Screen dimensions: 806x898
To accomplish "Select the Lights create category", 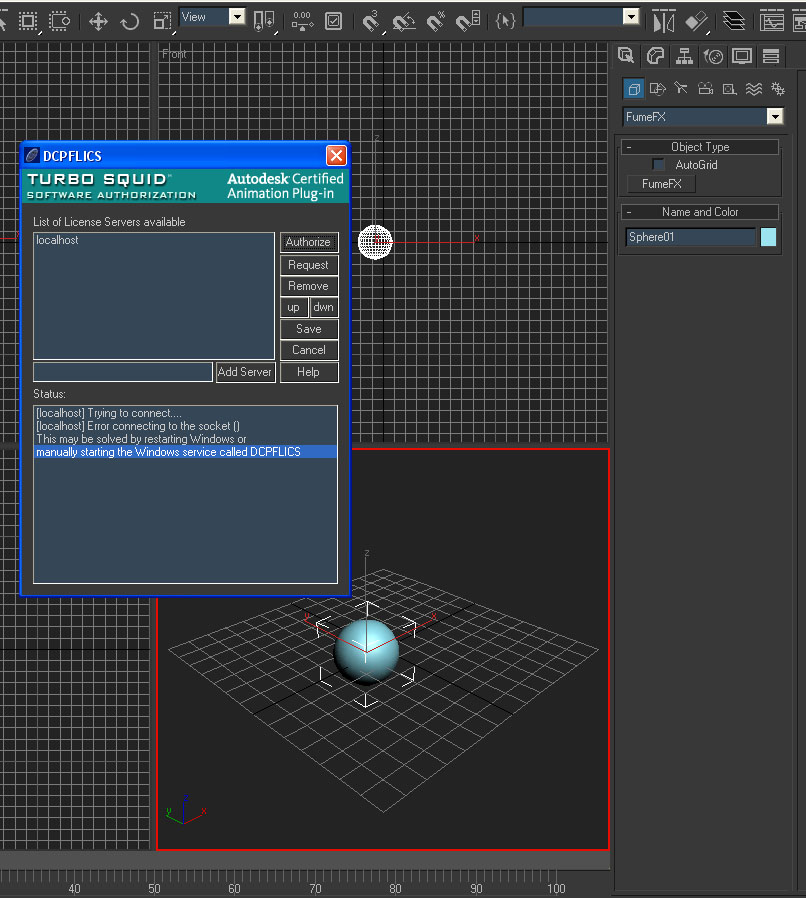I will 681,89.
